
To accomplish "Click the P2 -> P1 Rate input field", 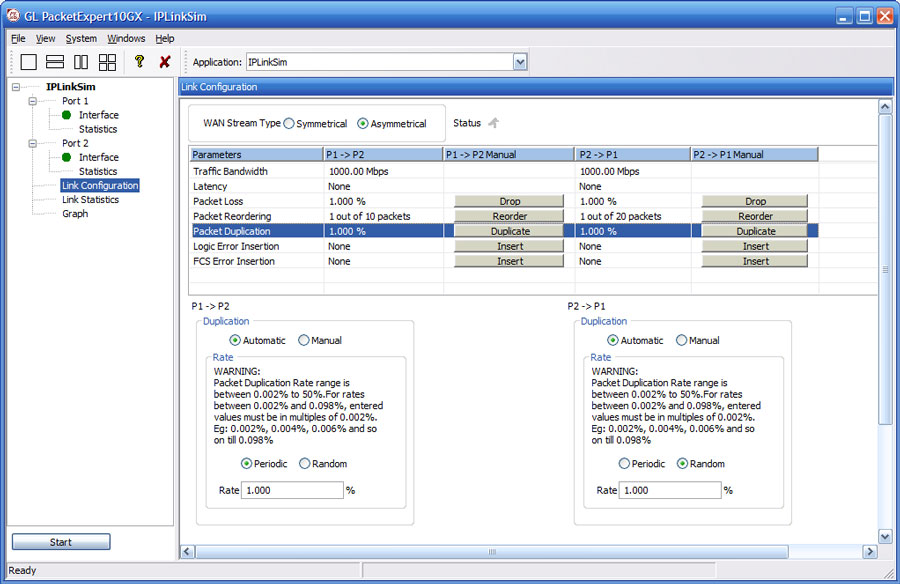I will point(670,490).
